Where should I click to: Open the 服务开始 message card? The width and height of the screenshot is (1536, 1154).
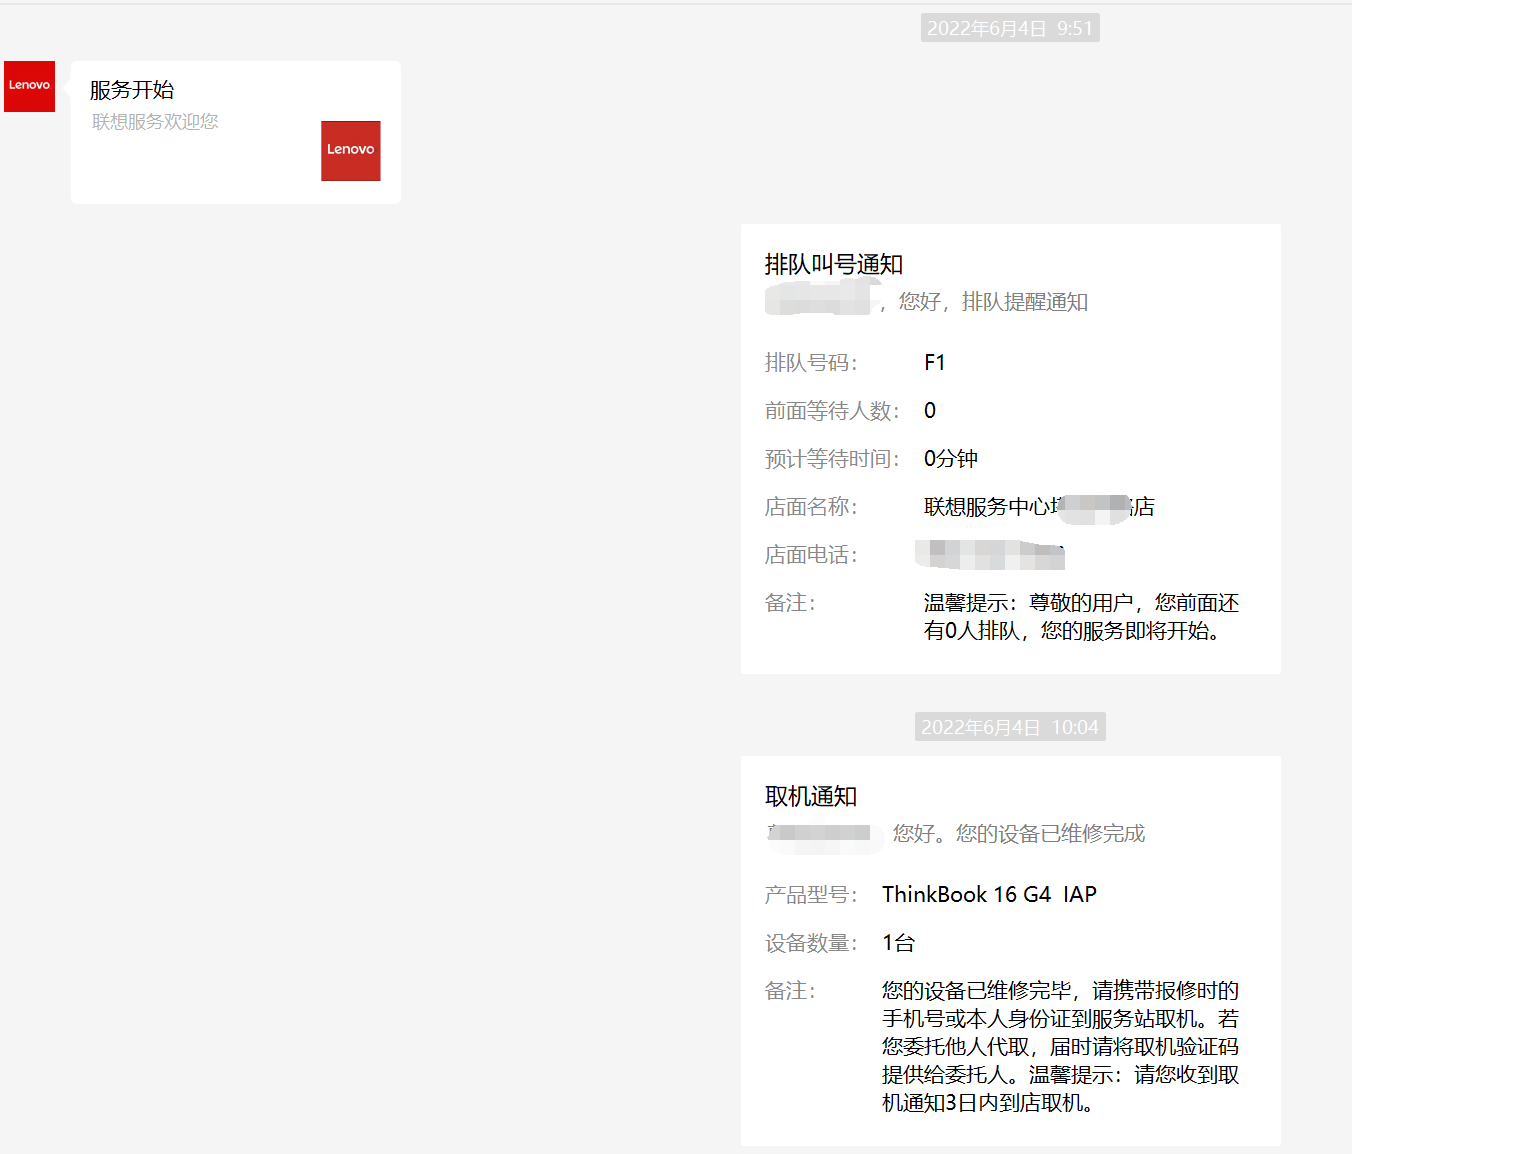click(236, 132)
